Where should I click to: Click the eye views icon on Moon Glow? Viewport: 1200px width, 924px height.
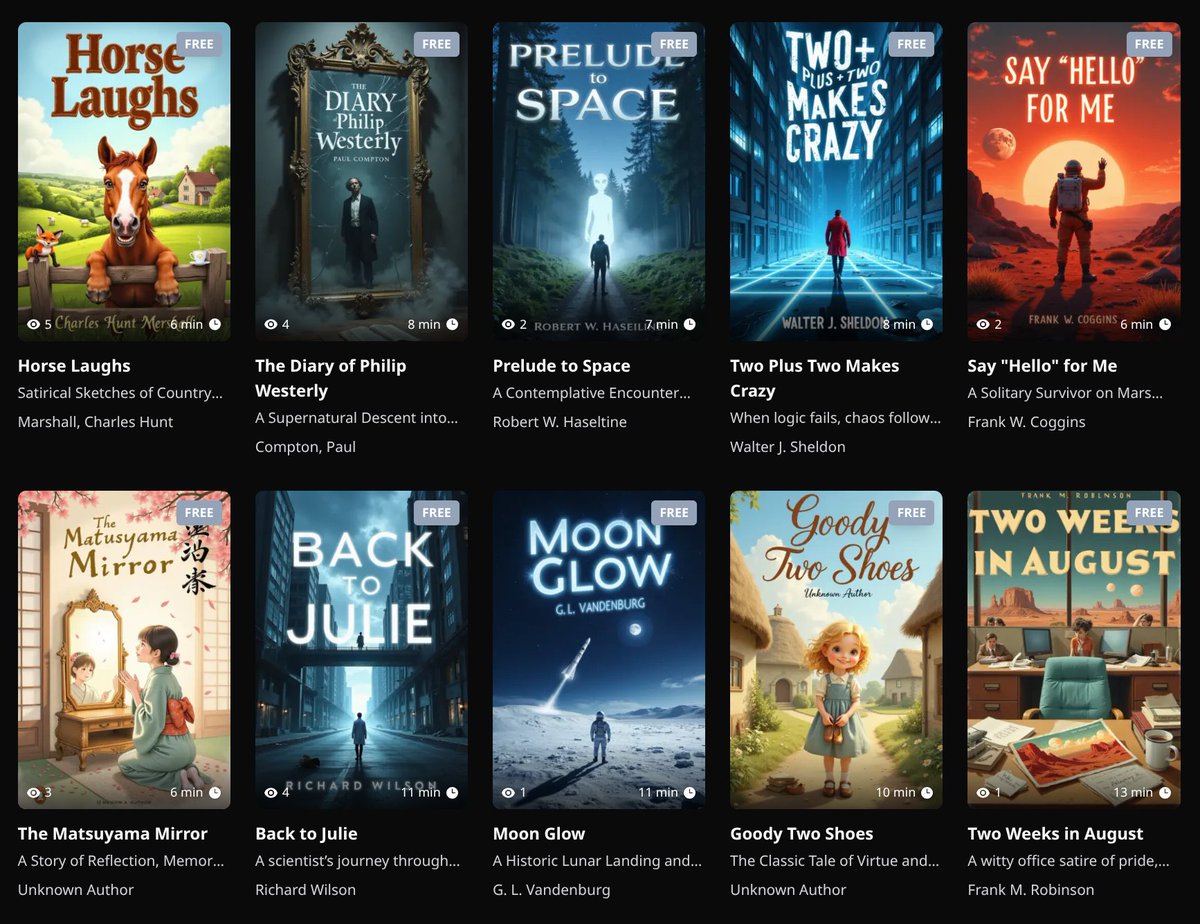pyautogui.click(x=508, y=792)
